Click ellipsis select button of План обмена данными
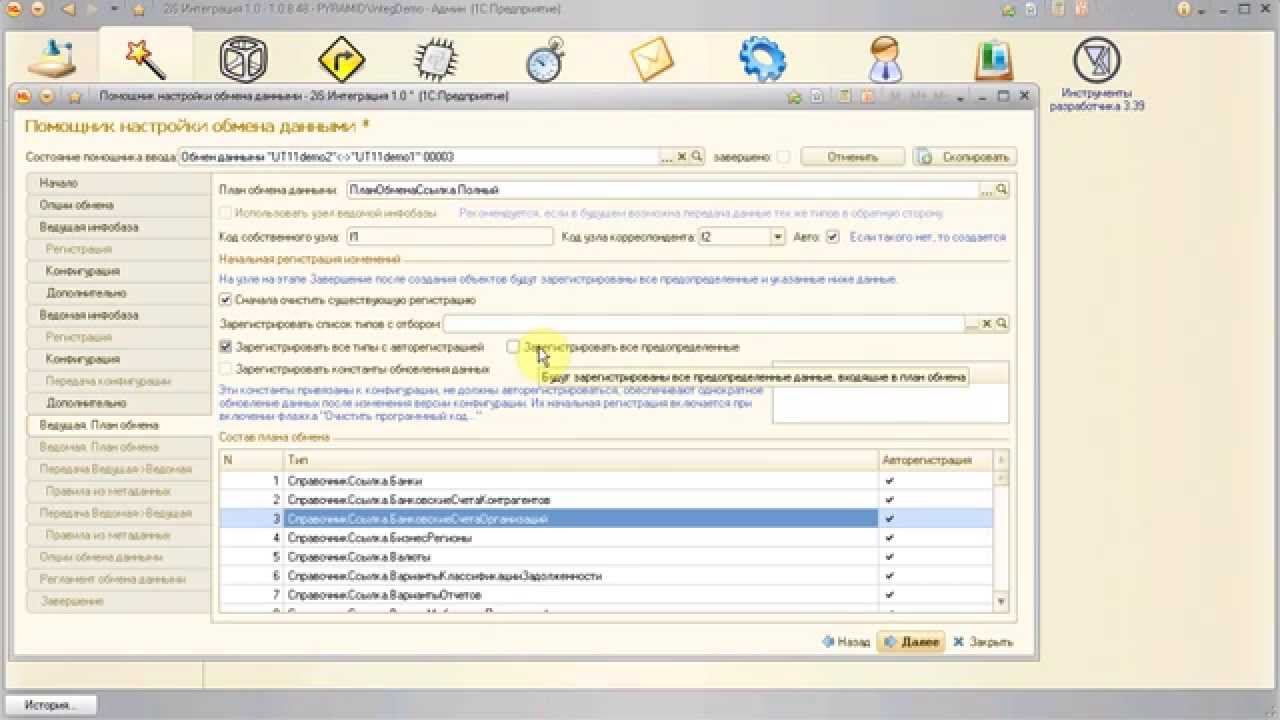The height and width of the screenshot is (720, 1280). (x=986, y=189)
